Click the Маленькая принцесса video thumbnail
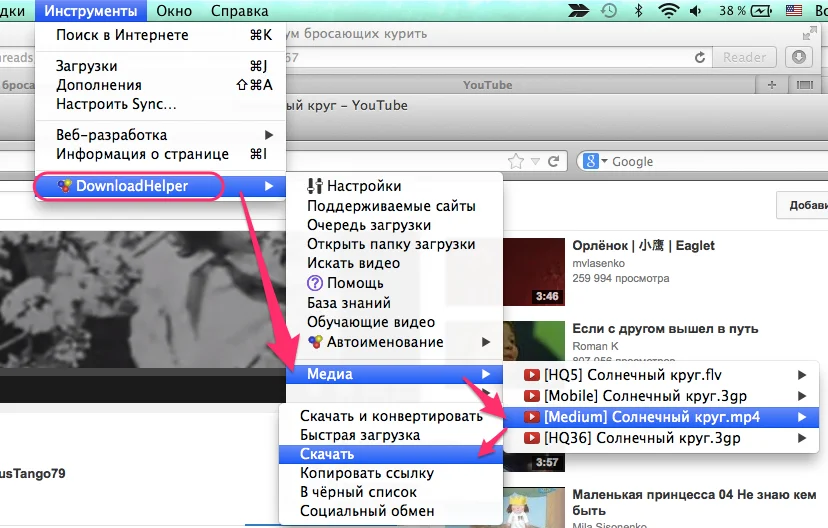This screenshot has width=828, height=528. (x=534, y=508)
